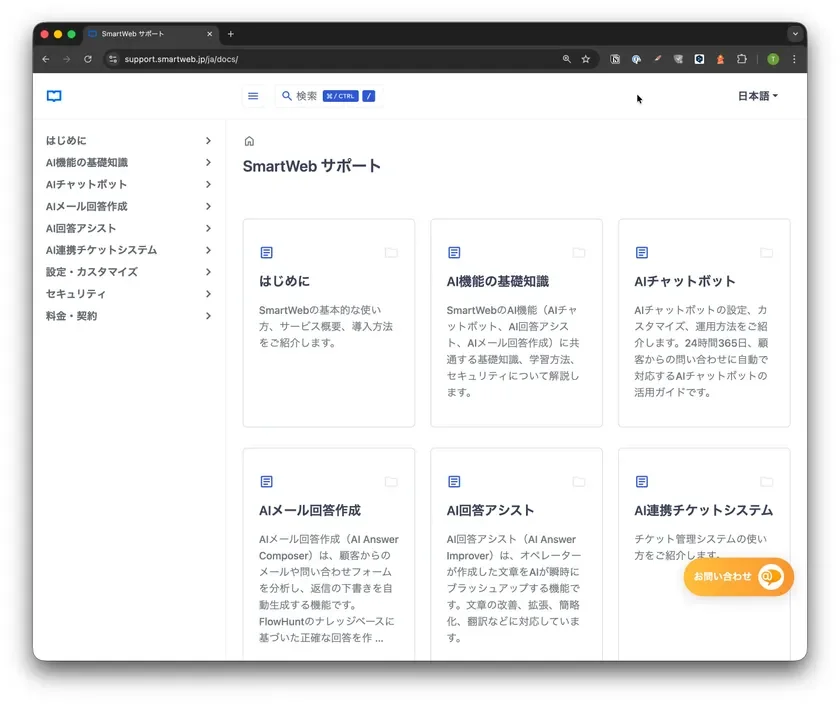Click the お問い合わせ contact button
This screenshot has width=840, height=704.
coord(737,577)
